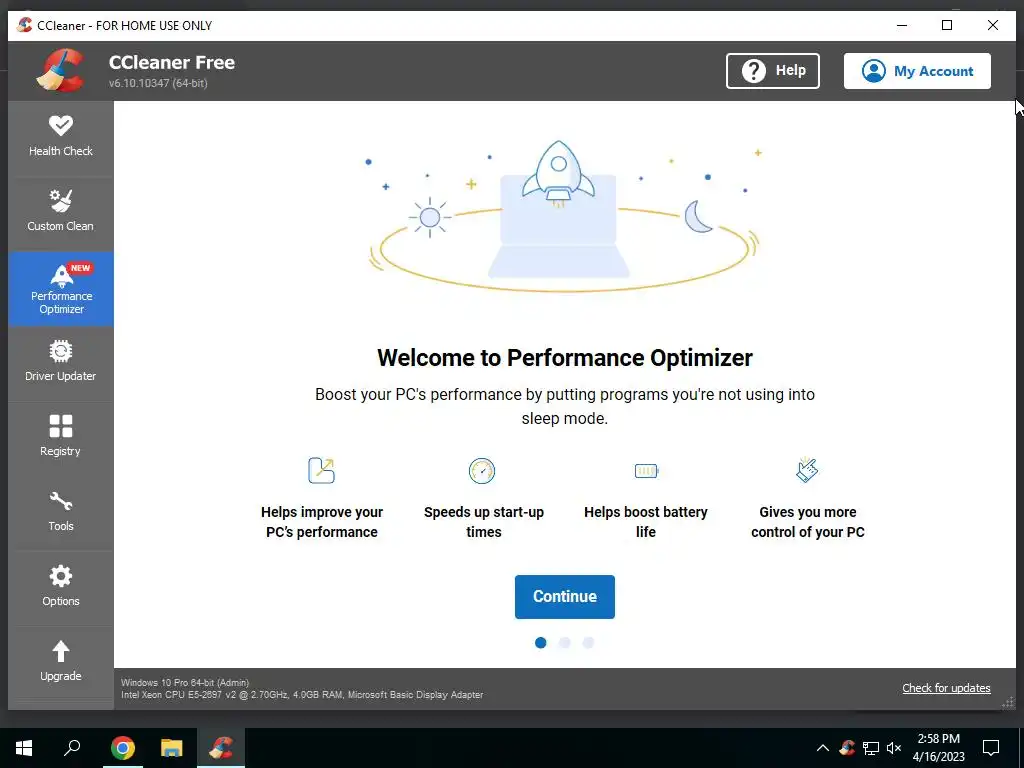The height and width of the screenshot is (768, 1024).
Task: Open taskbar search
Action: (x=72, y=748)
